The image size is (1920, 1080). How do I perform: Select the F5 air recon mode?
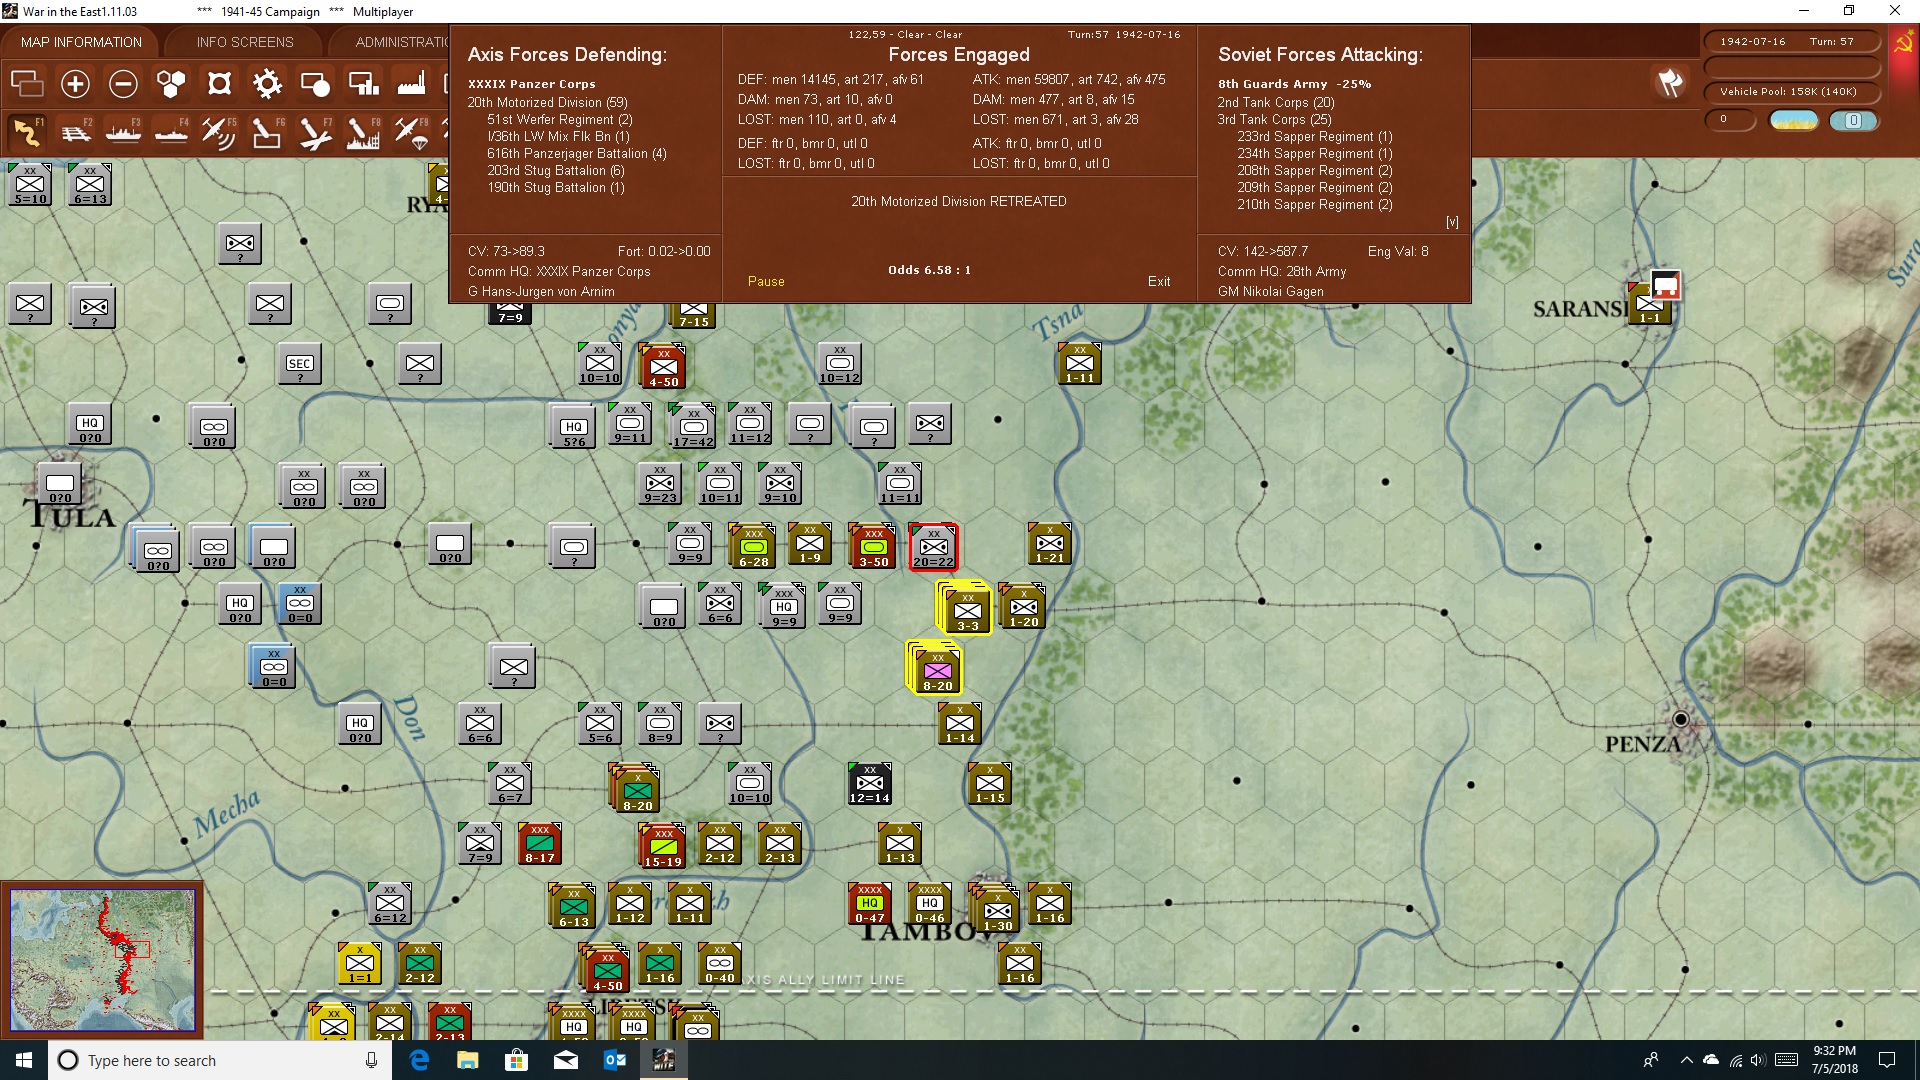pyautogui.click(x=219, y=132)
